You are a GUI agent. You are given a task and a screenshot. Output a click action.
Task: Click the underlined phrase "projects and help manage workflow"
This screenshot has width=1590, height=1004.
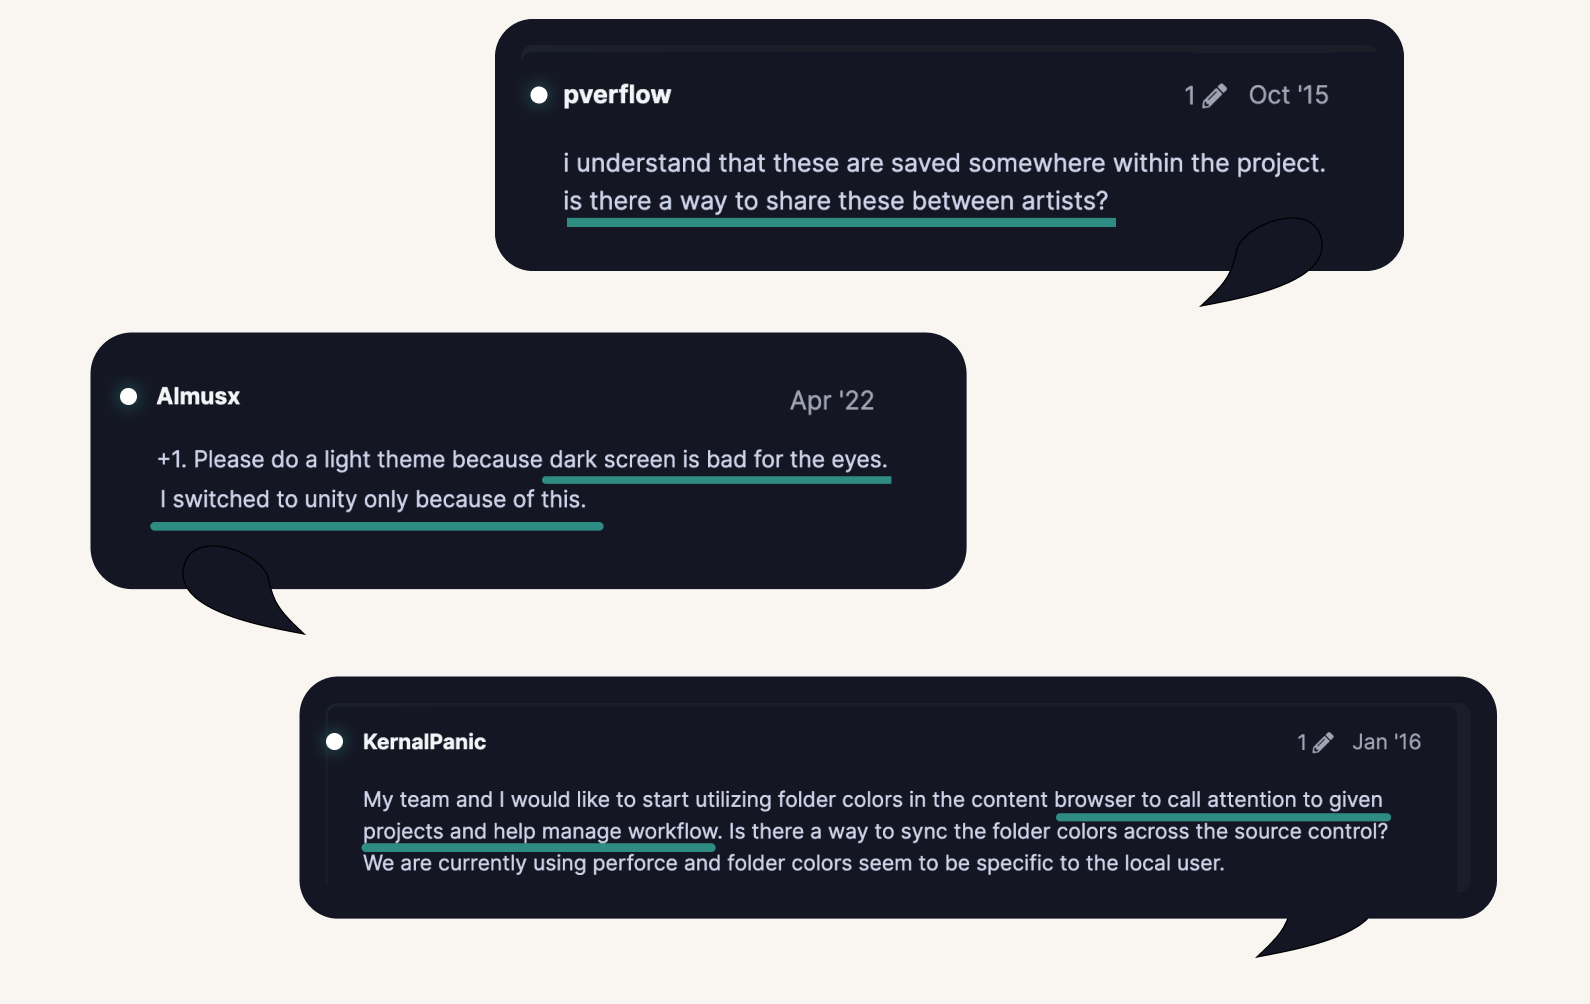click(541, 831)
